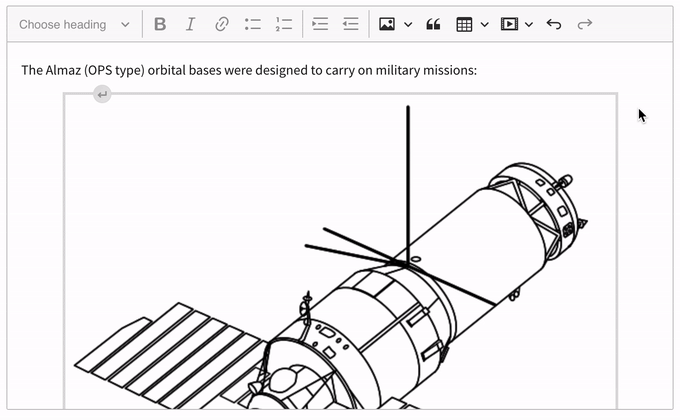Click the insert media icon
This screenshot has height=420, width=680.
click(509, 24)
